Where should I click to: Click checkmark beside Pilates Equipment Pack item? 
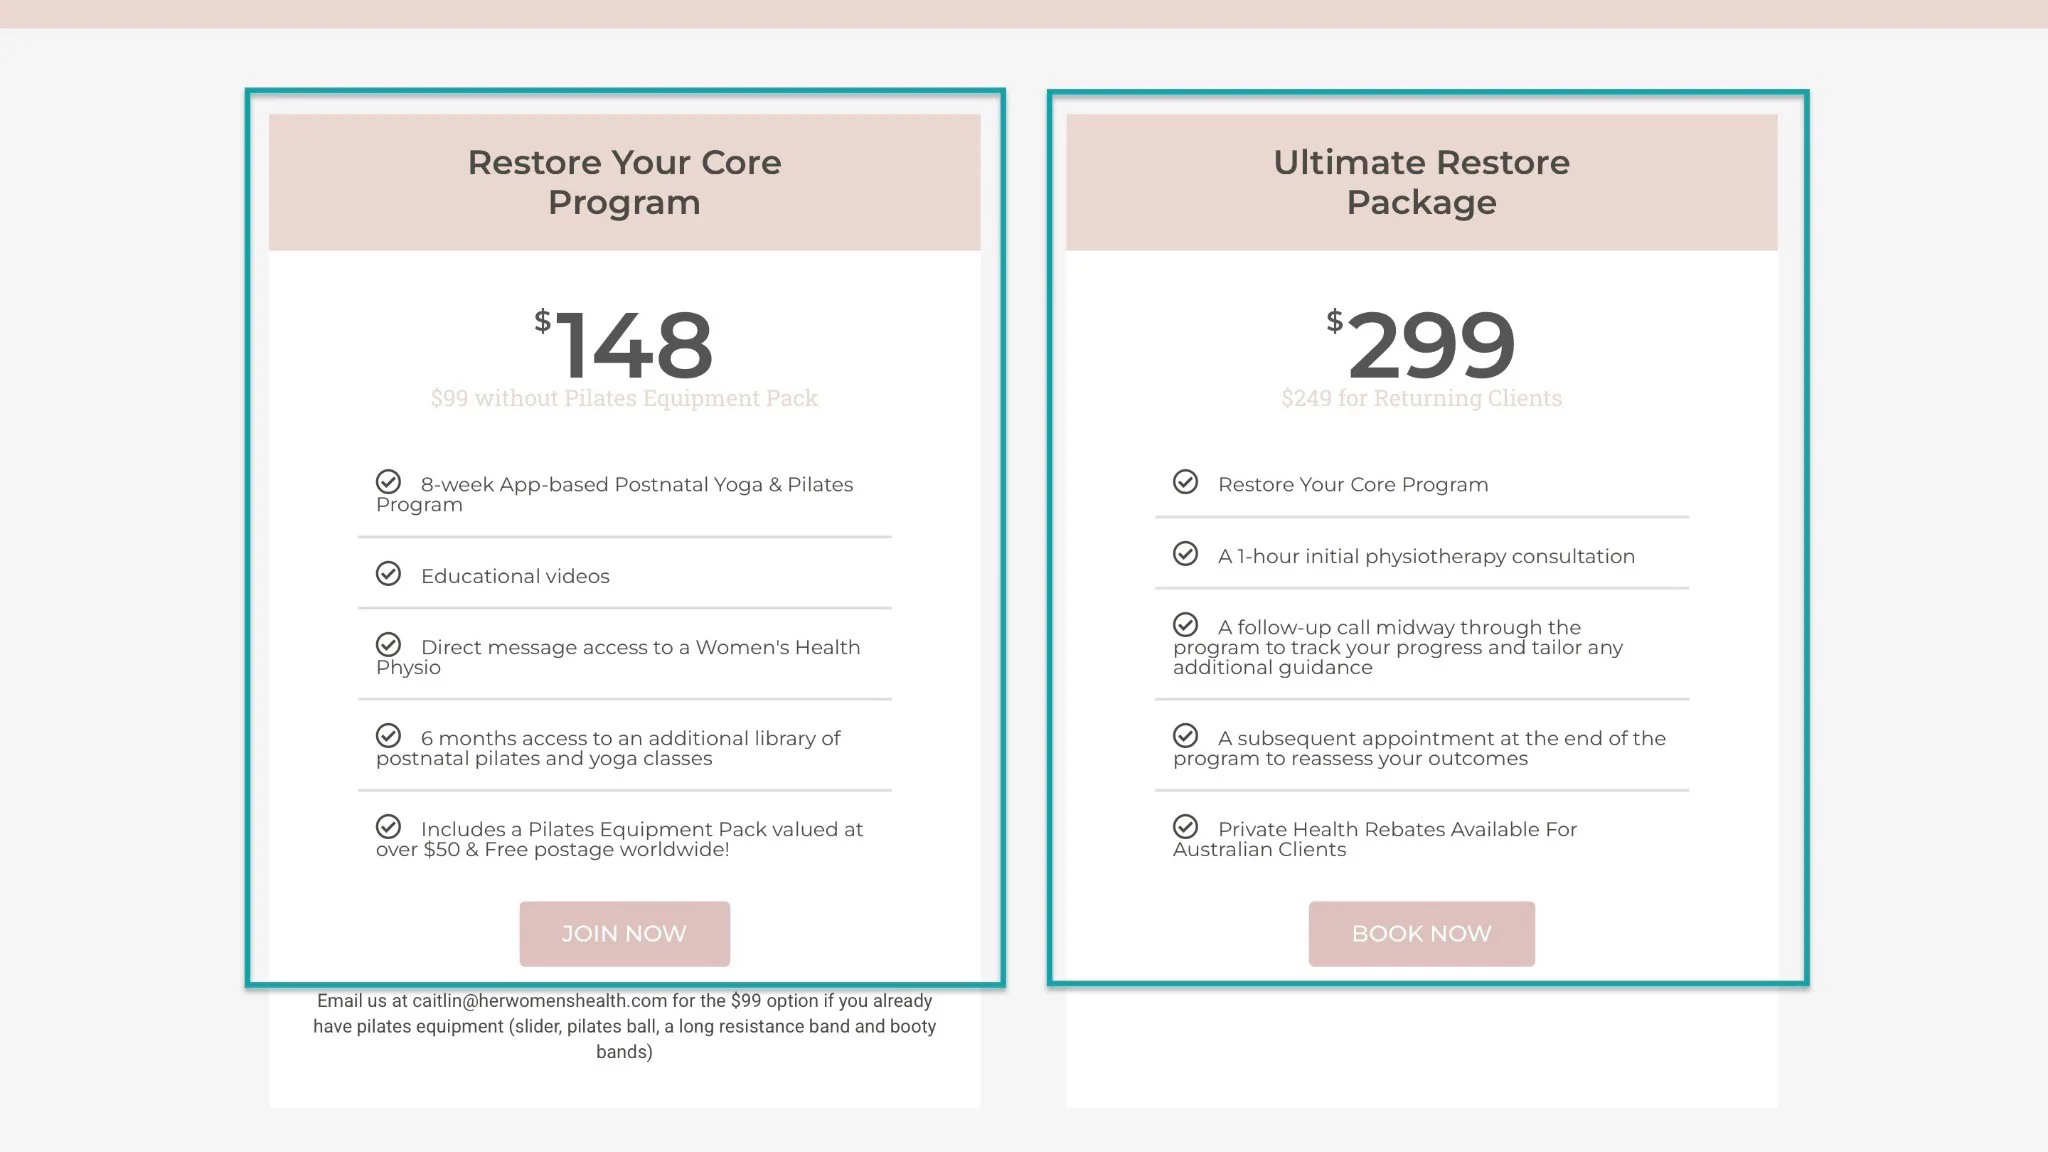[x=388, y=827]
